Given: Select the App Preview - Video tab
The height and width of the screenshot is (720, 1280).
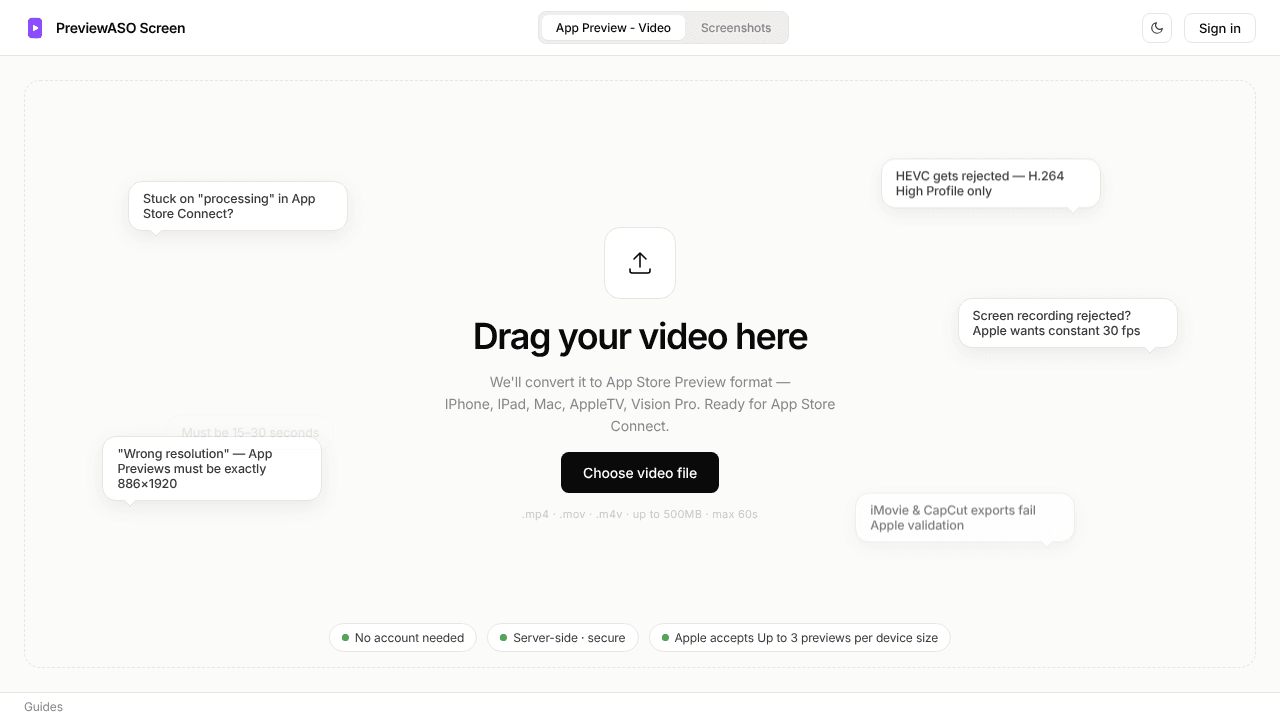Looking at the screenshot, I should (613, 28).
